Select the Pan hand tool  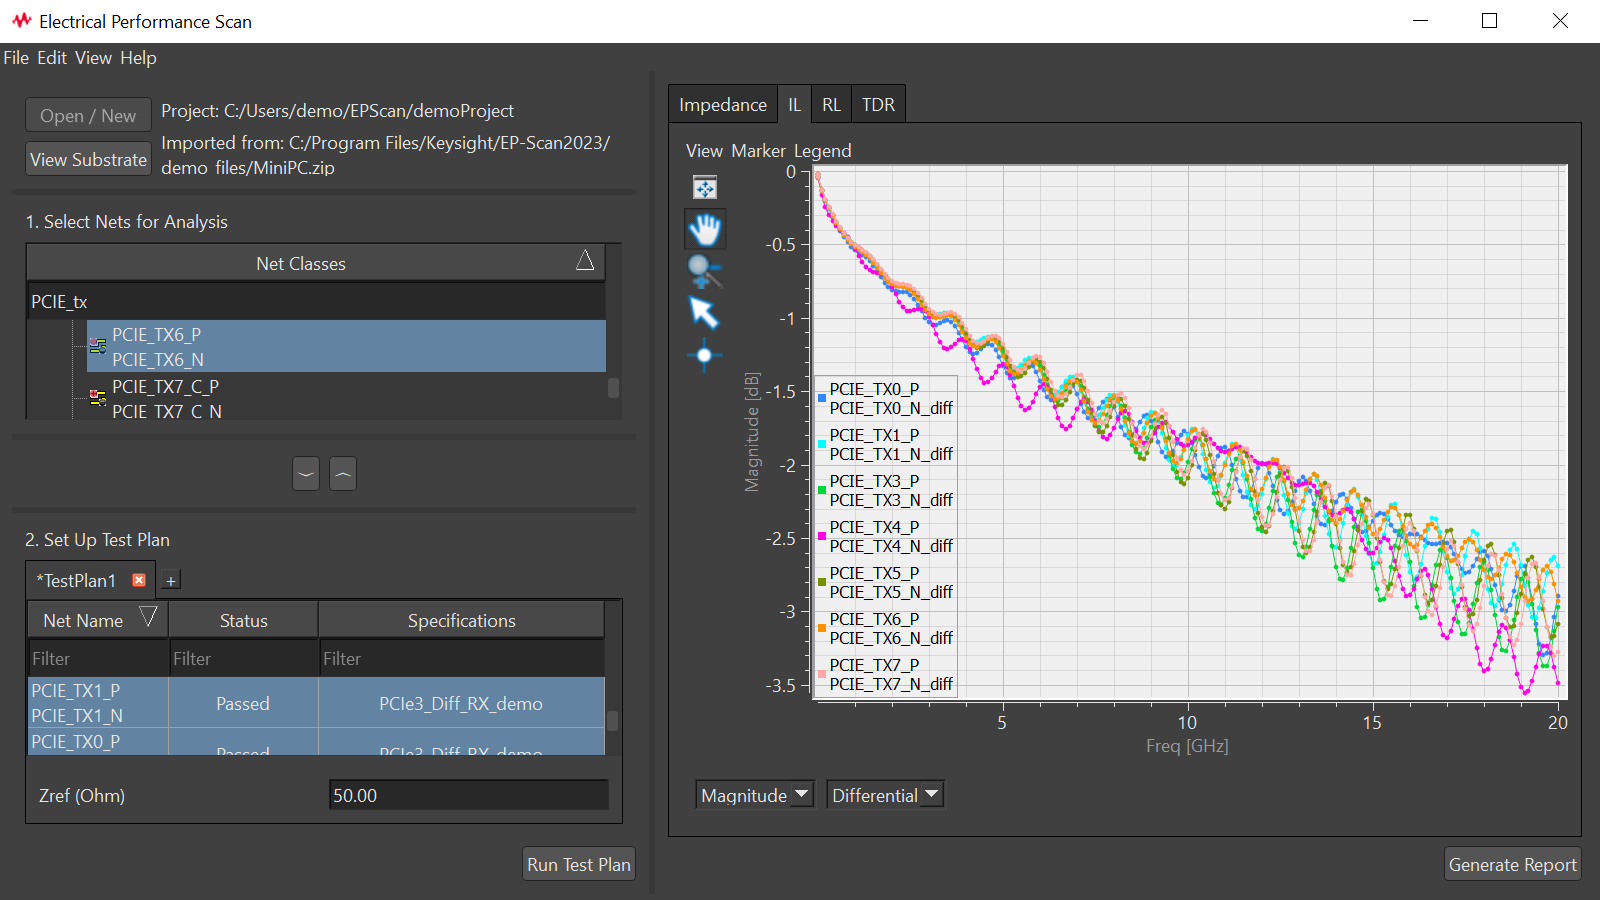coord(705,229)
